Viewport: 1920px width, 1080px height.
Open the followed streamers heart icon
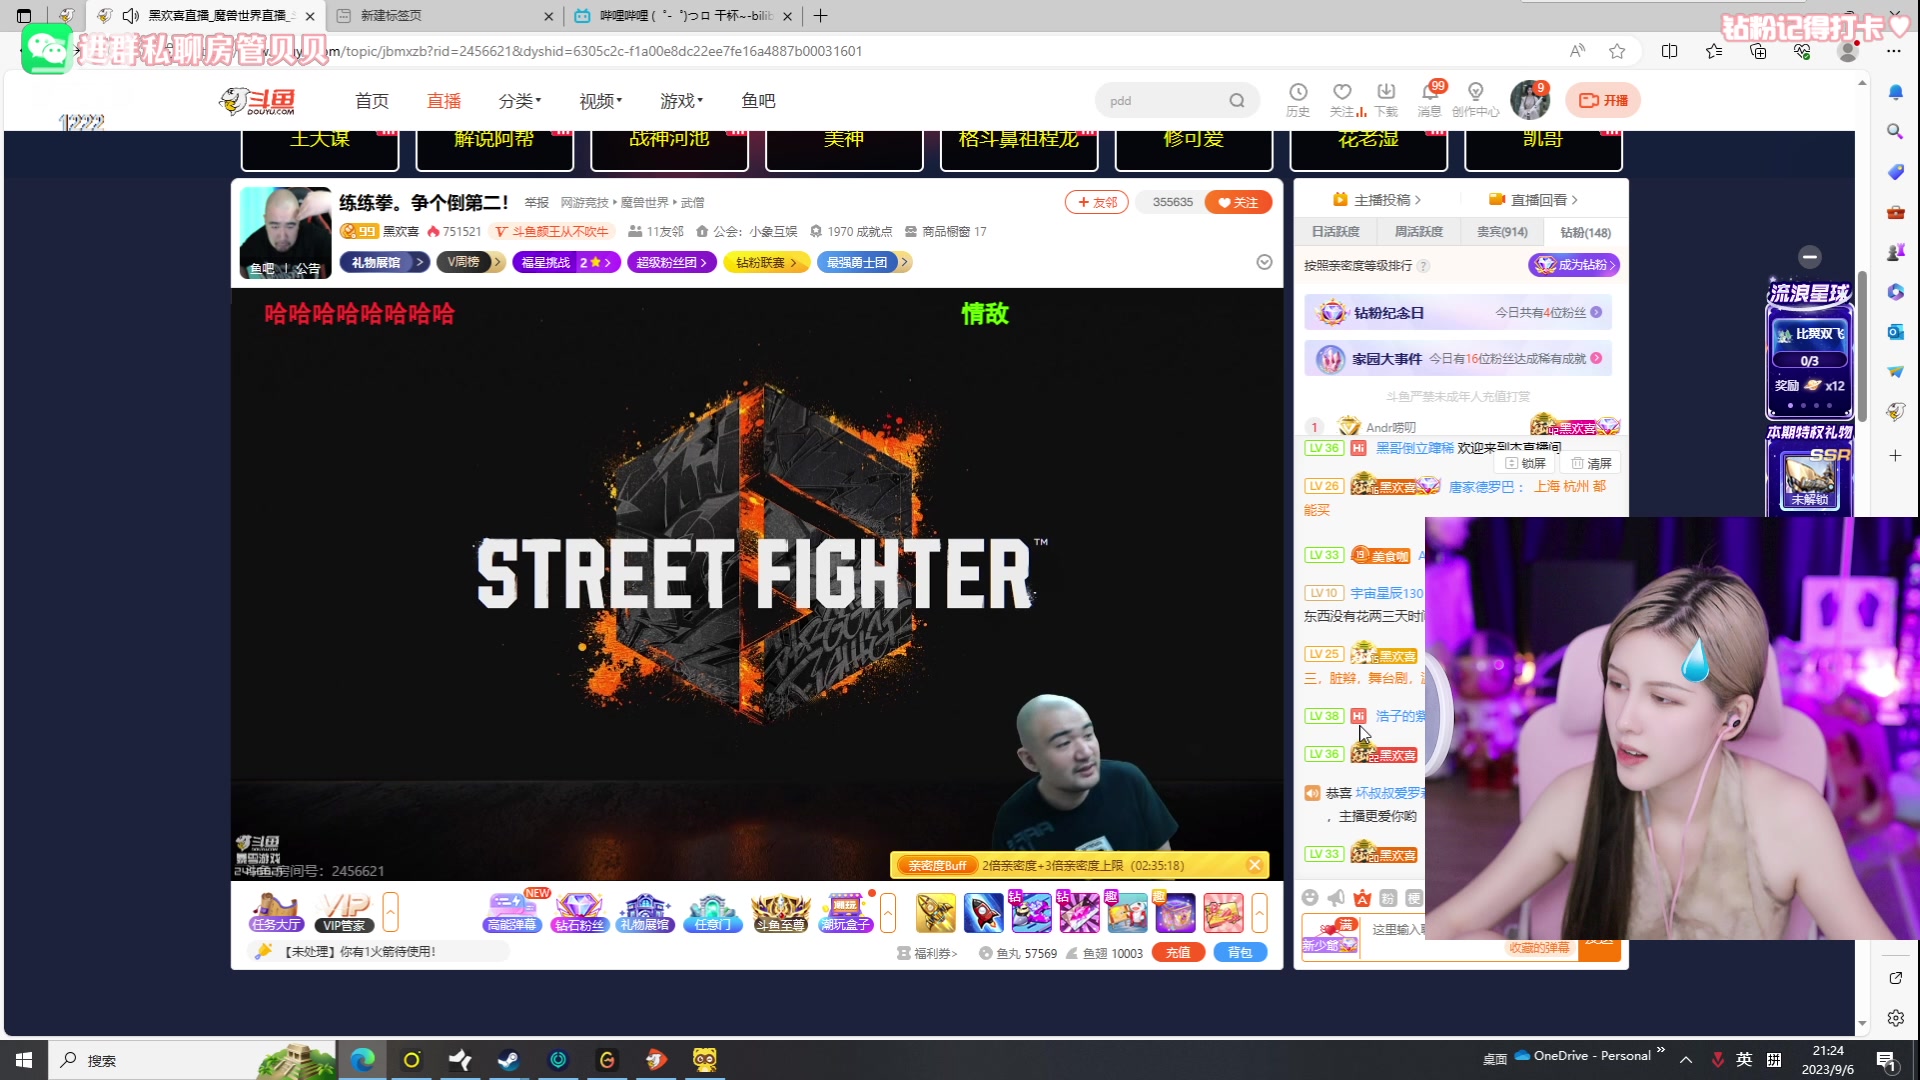point(1342,99)
